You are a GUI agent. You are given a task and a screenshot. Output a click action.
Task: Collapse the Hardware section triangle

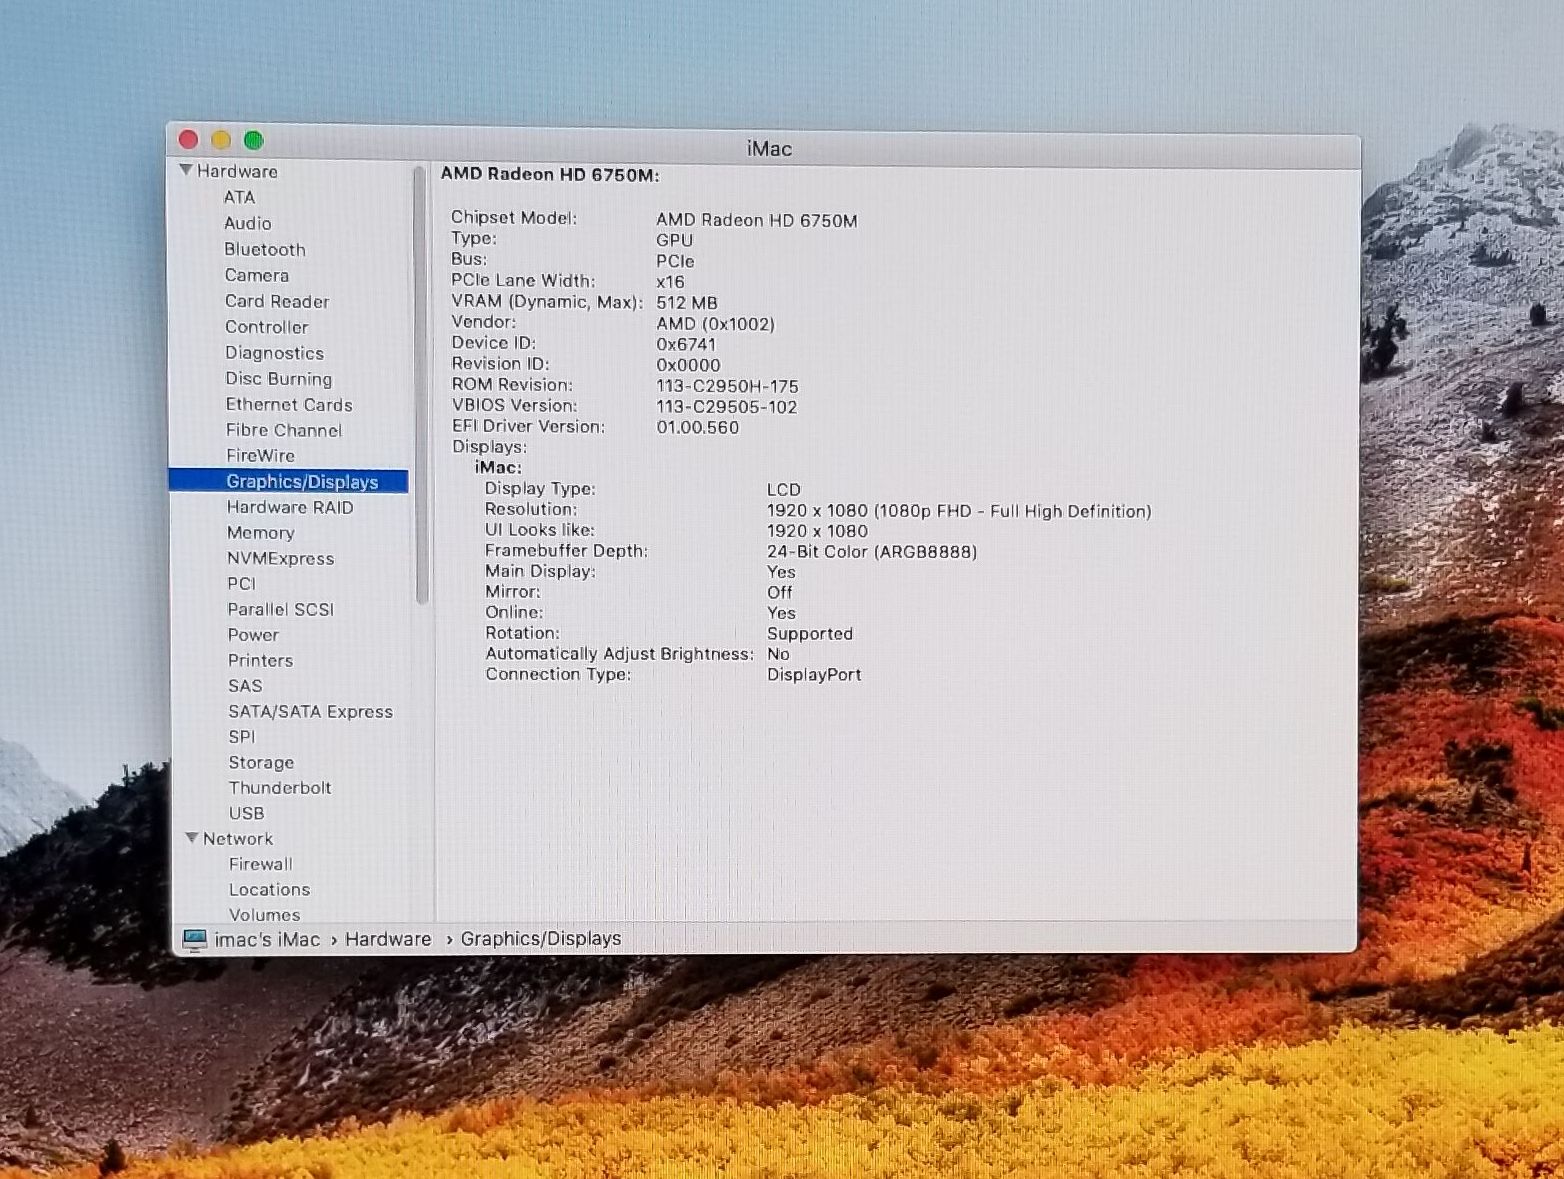[x=185, y=171]
